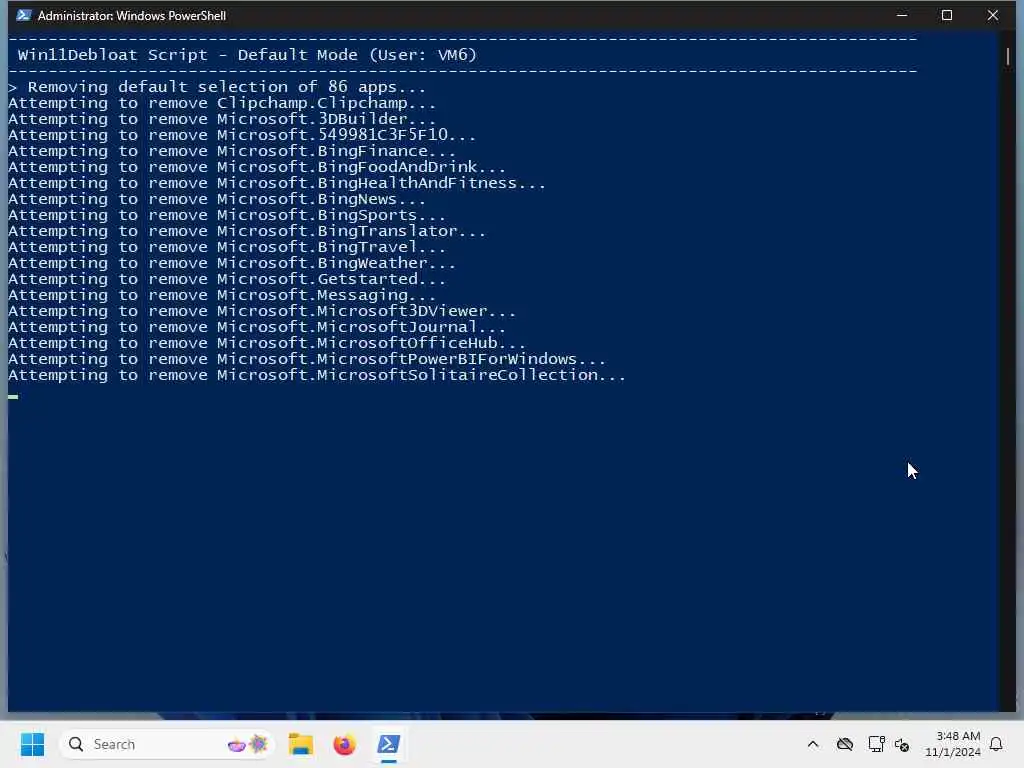Click the Microsoft.Getstarted line
Image resolution: width=1024 pixels, height=768 pixels.
pyautogui.click(x=227, y=279)
